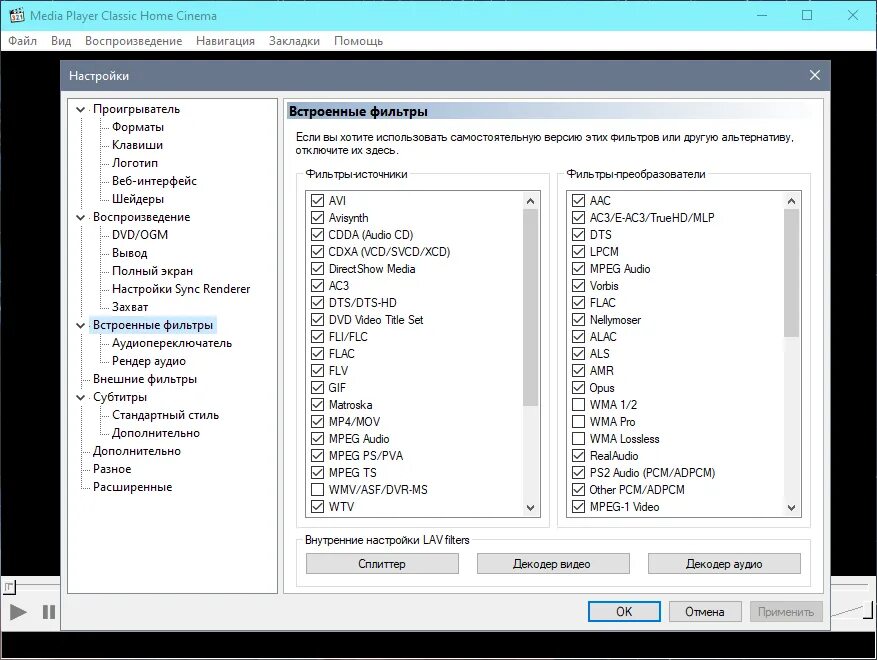
Task: Maximize the Media Player Classic window
Action: tap(807, 15)
